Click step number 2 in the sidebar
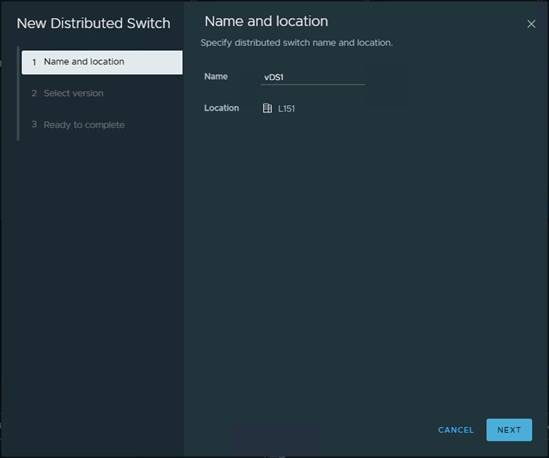Screen dimensions: 549x458 tap(34, 93)
